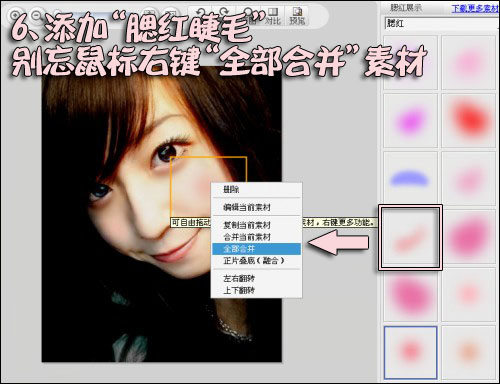The width and height of the screenshot is (500, 384).
Task: Click the 腮红 category field
Action: tap(441, 23)
